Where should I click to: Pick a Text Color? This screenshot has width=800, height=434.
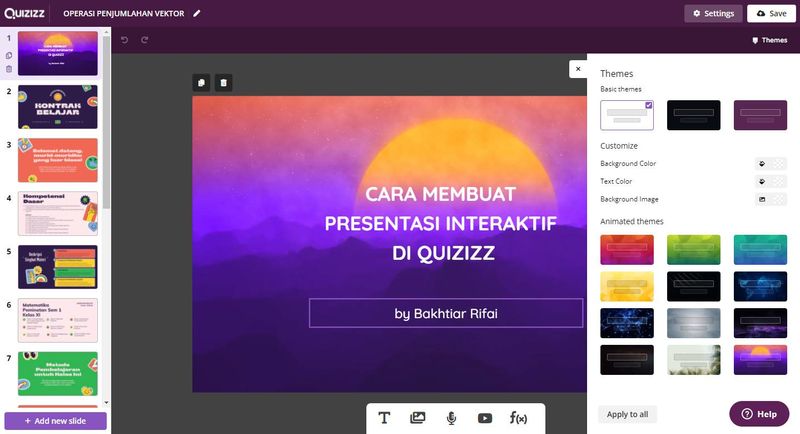click(x=770, y=182)
